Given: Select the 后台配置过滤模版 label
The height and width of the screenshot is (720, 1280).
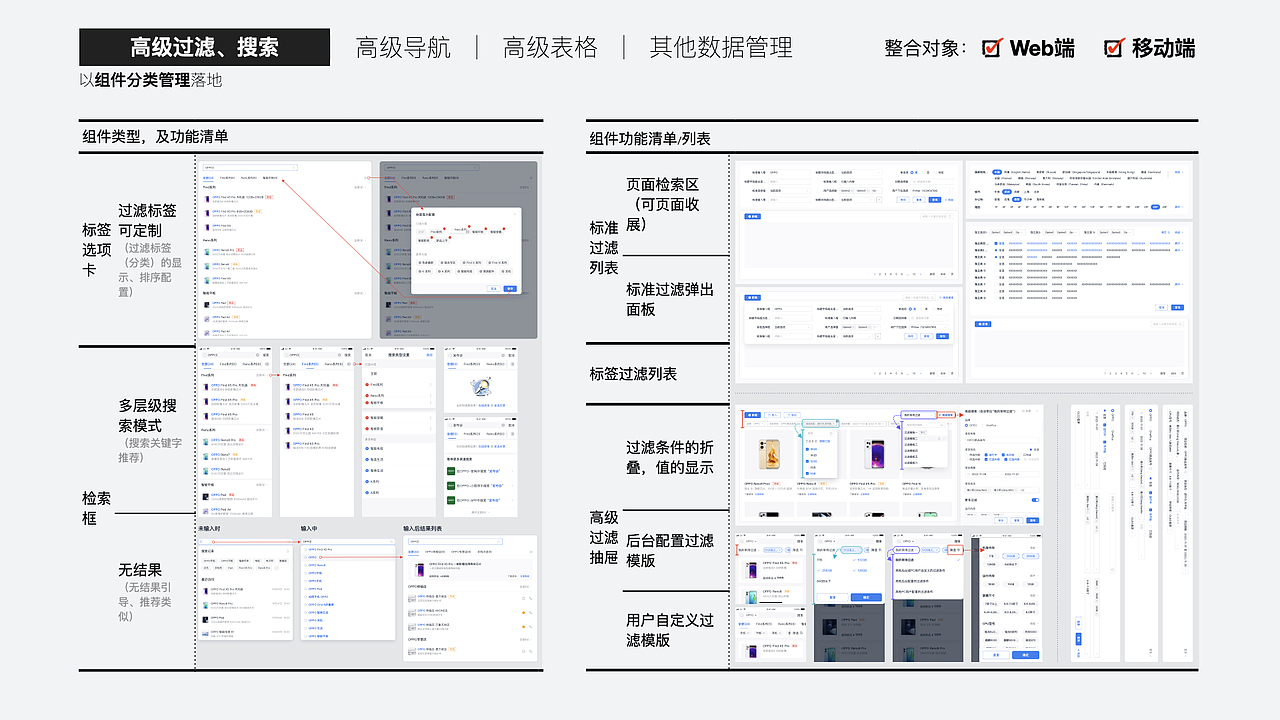Looking at the screenshot, I should click(670, 550).
